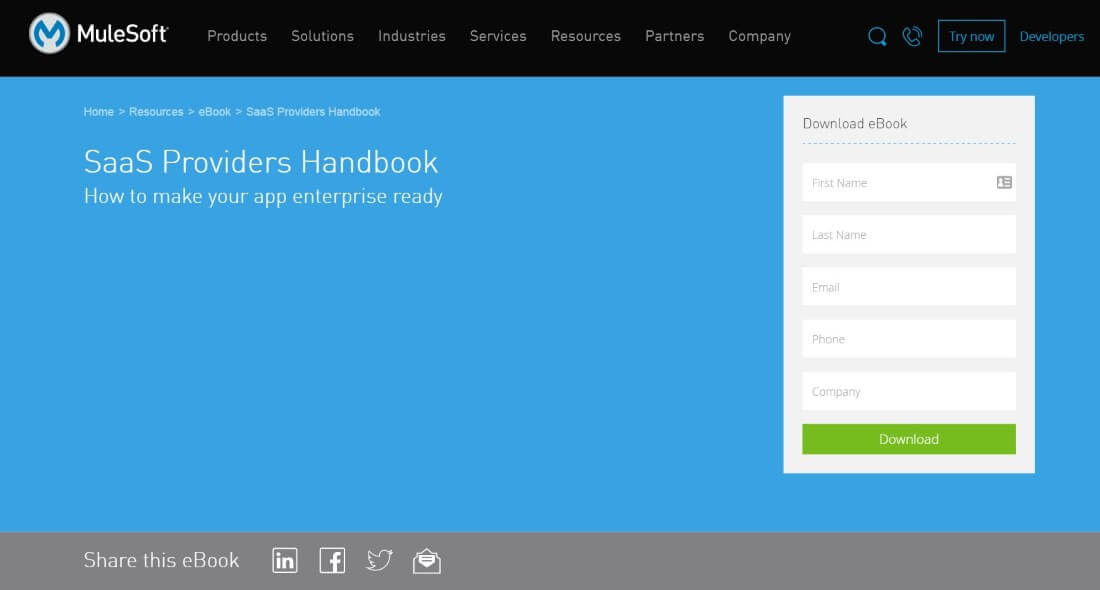Image resolution: width=1100 pixels, height=590 pixels.
Task: Share the eBook on Twitter
Action: pyautogui.click(x=380, y=560)
